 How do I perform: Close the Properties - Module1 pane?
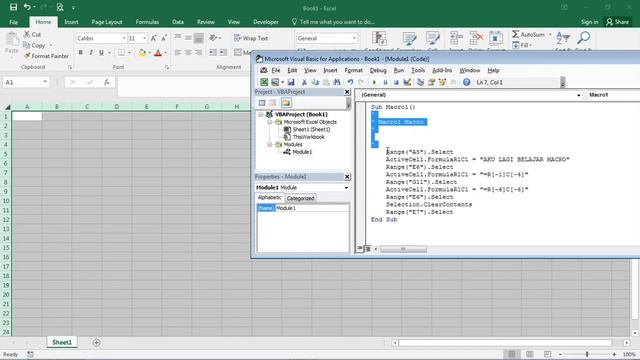347,177
